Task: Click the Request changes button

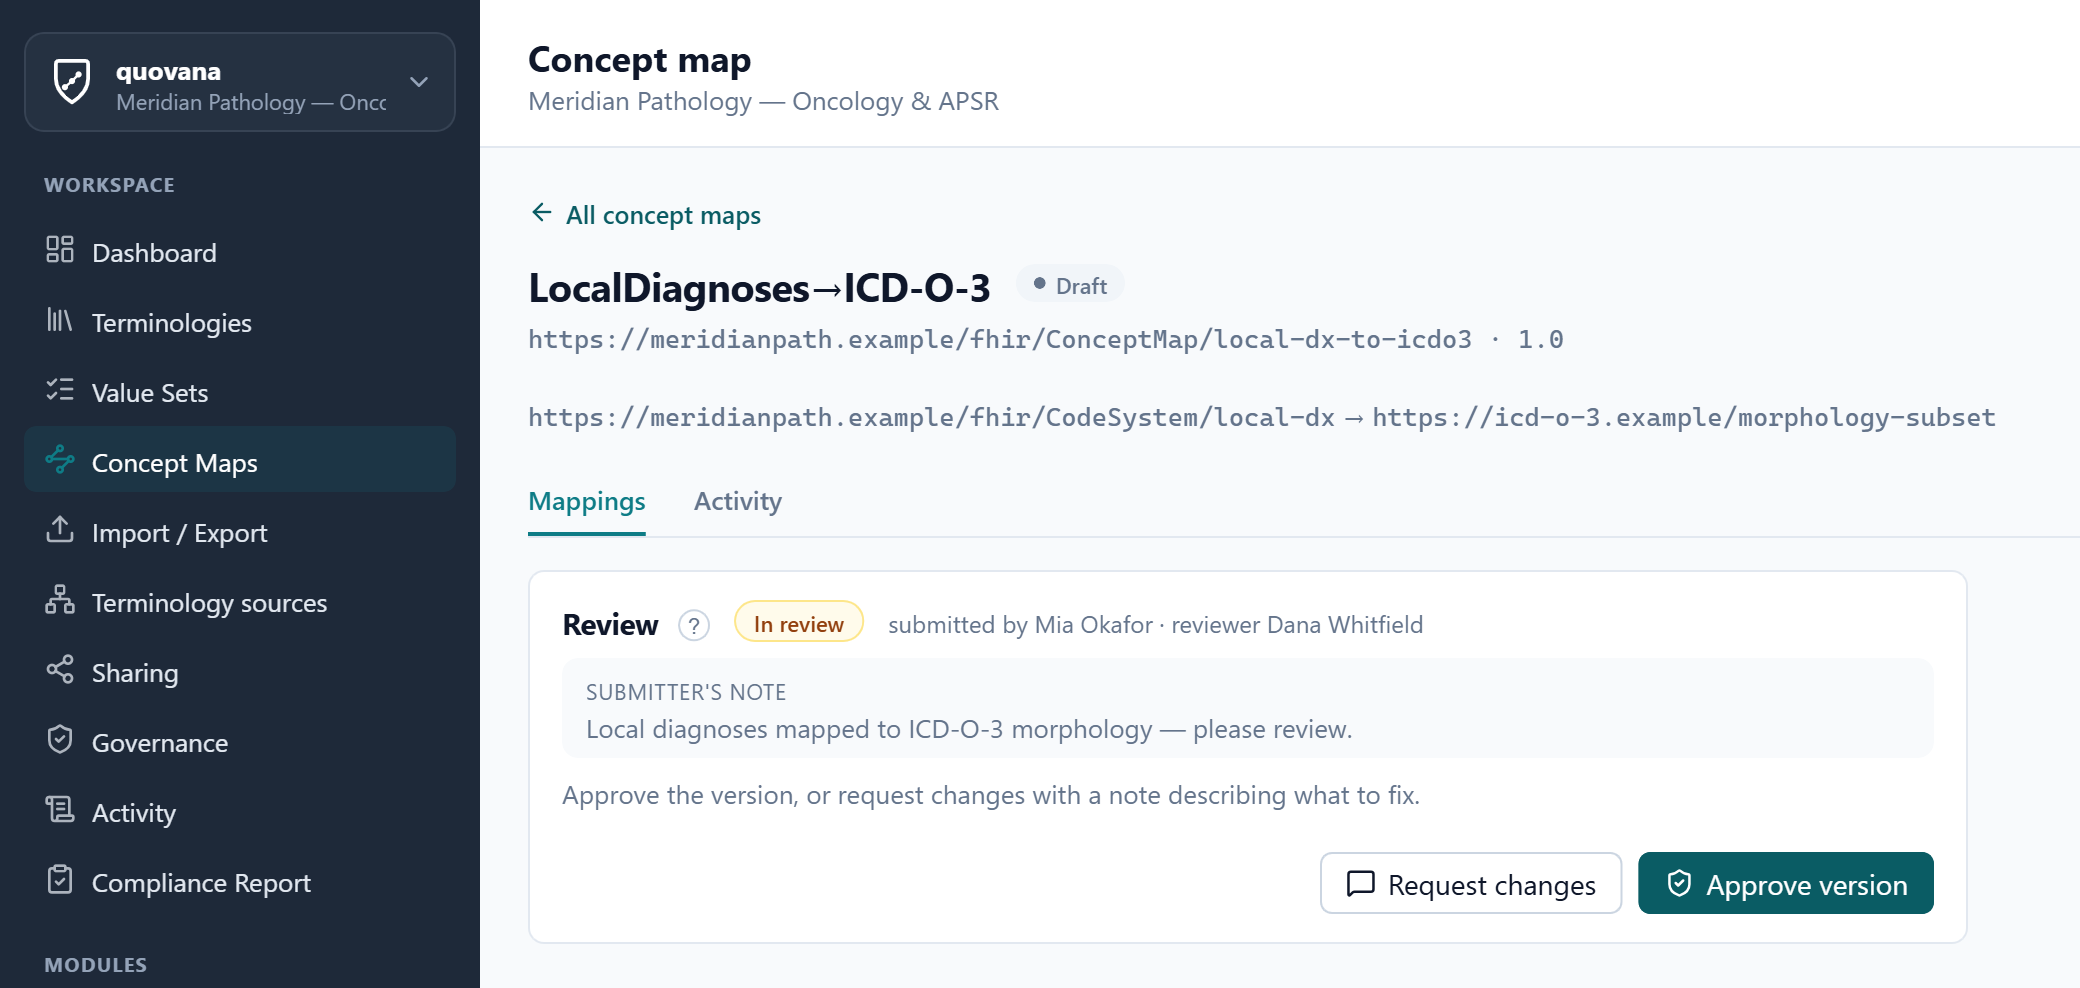Action: click(x=1471, y=883)
